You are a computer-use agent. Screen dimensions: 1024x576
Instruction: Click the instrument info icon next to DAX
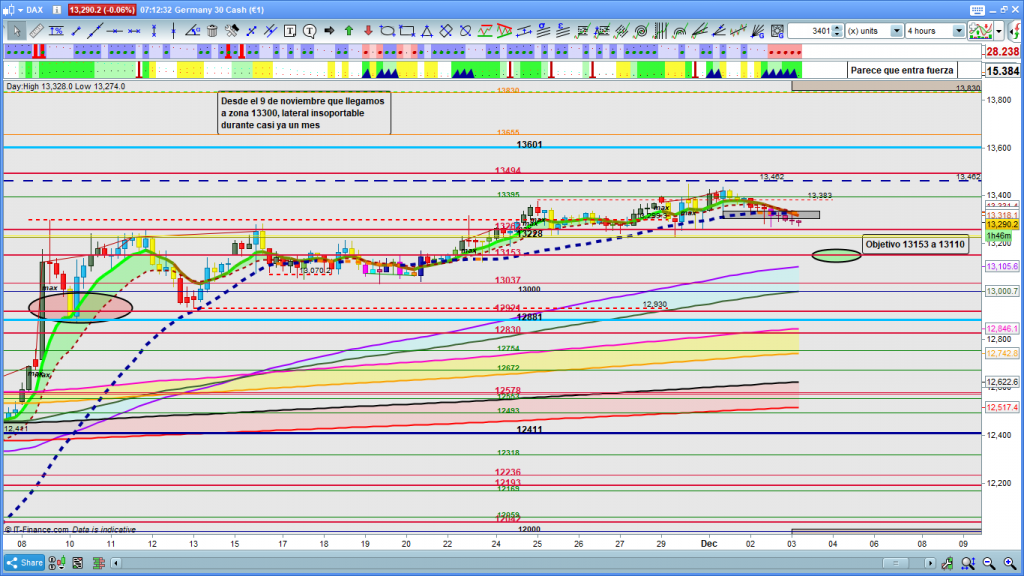(x=57, y=9)
